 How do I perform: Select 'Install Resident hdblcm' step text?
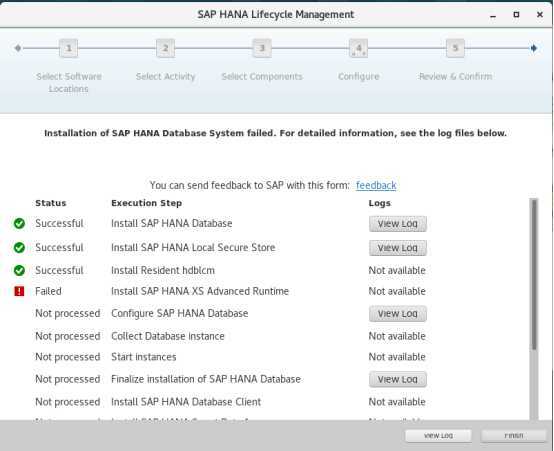pyautogui.click(x=163, y=270)
